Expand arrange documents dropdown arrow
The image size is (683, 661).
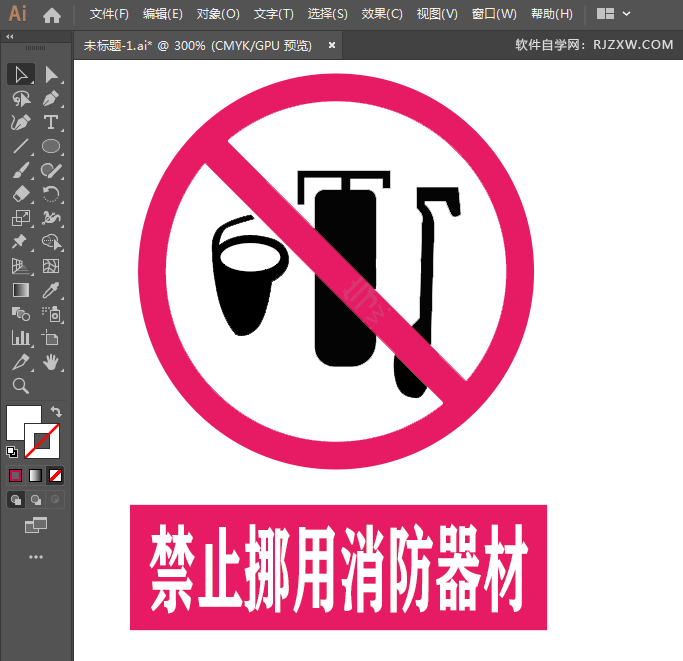coord(626,14)
